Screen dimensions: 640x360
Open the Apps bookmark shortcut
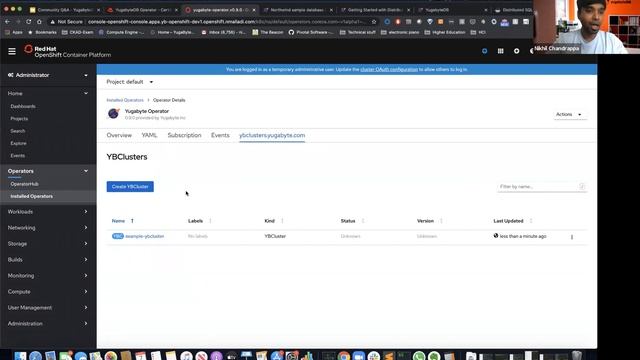pos(15,32)
